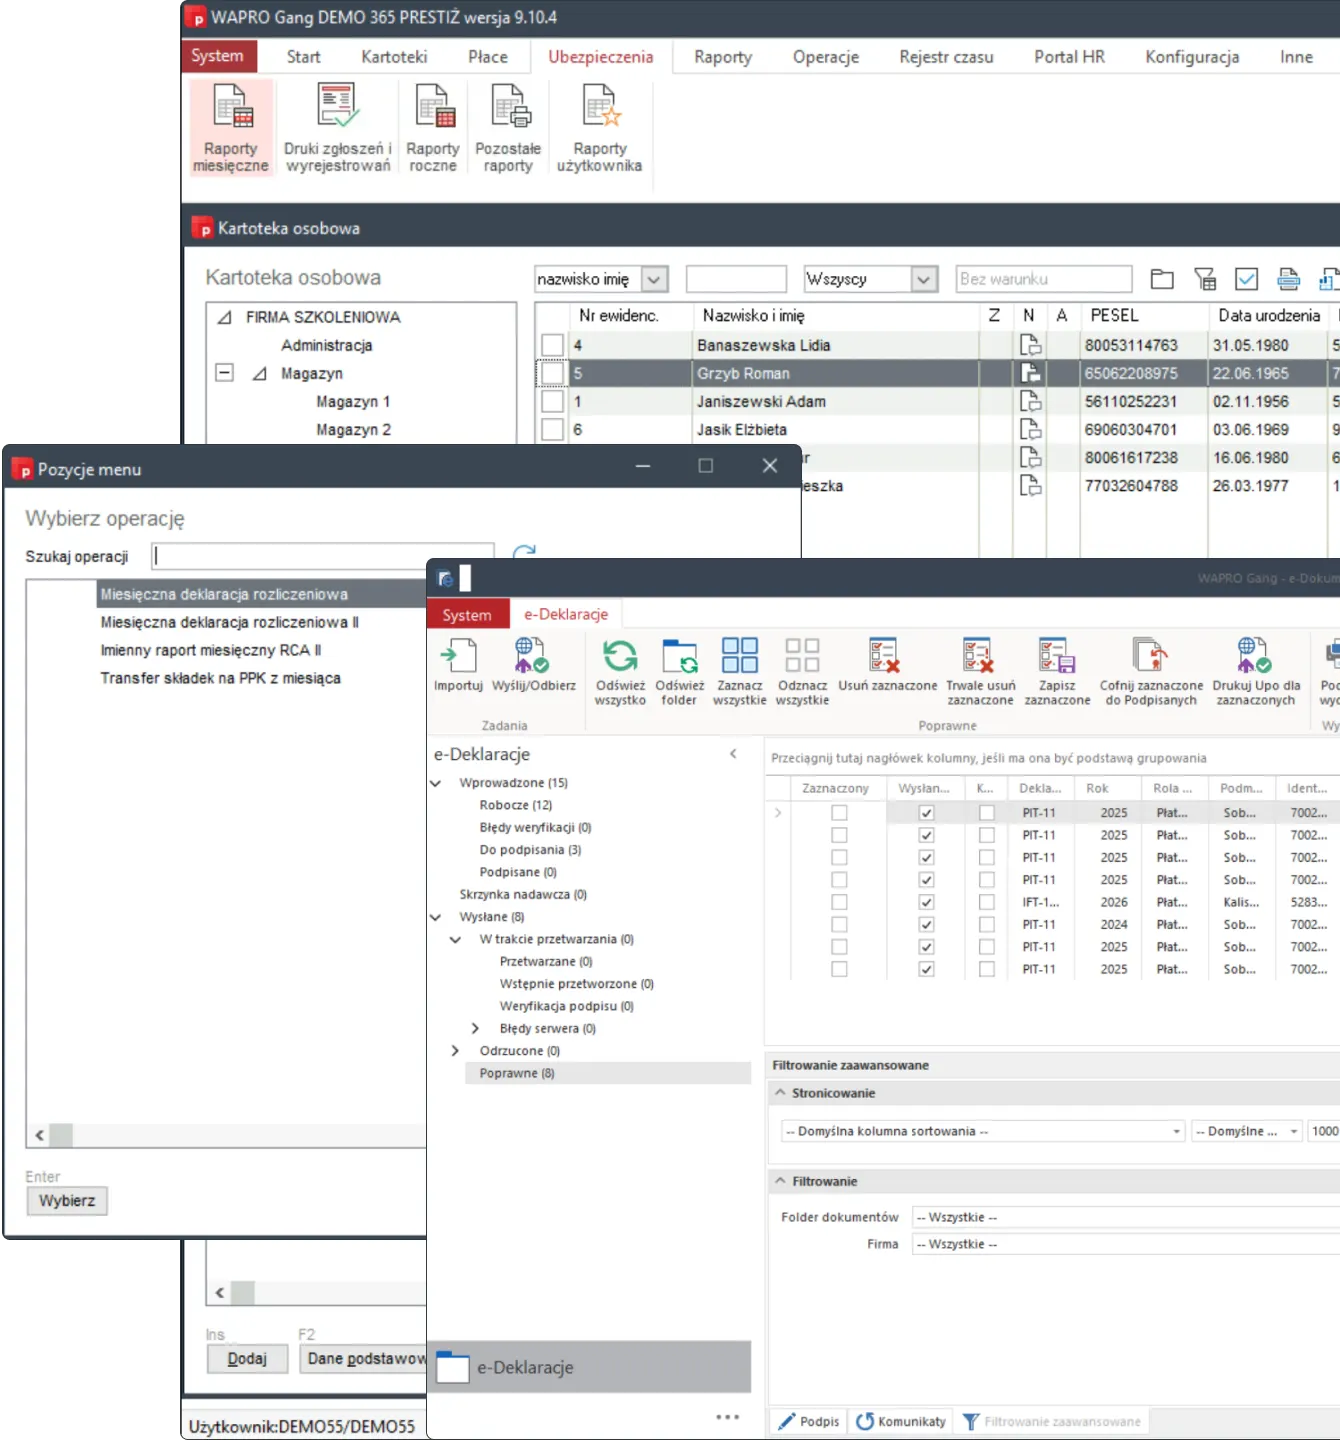Click the Dane podstawowe button
Viewport: 1340px width, 1440px height.
pyautogui.click(x=364, y=1358)
